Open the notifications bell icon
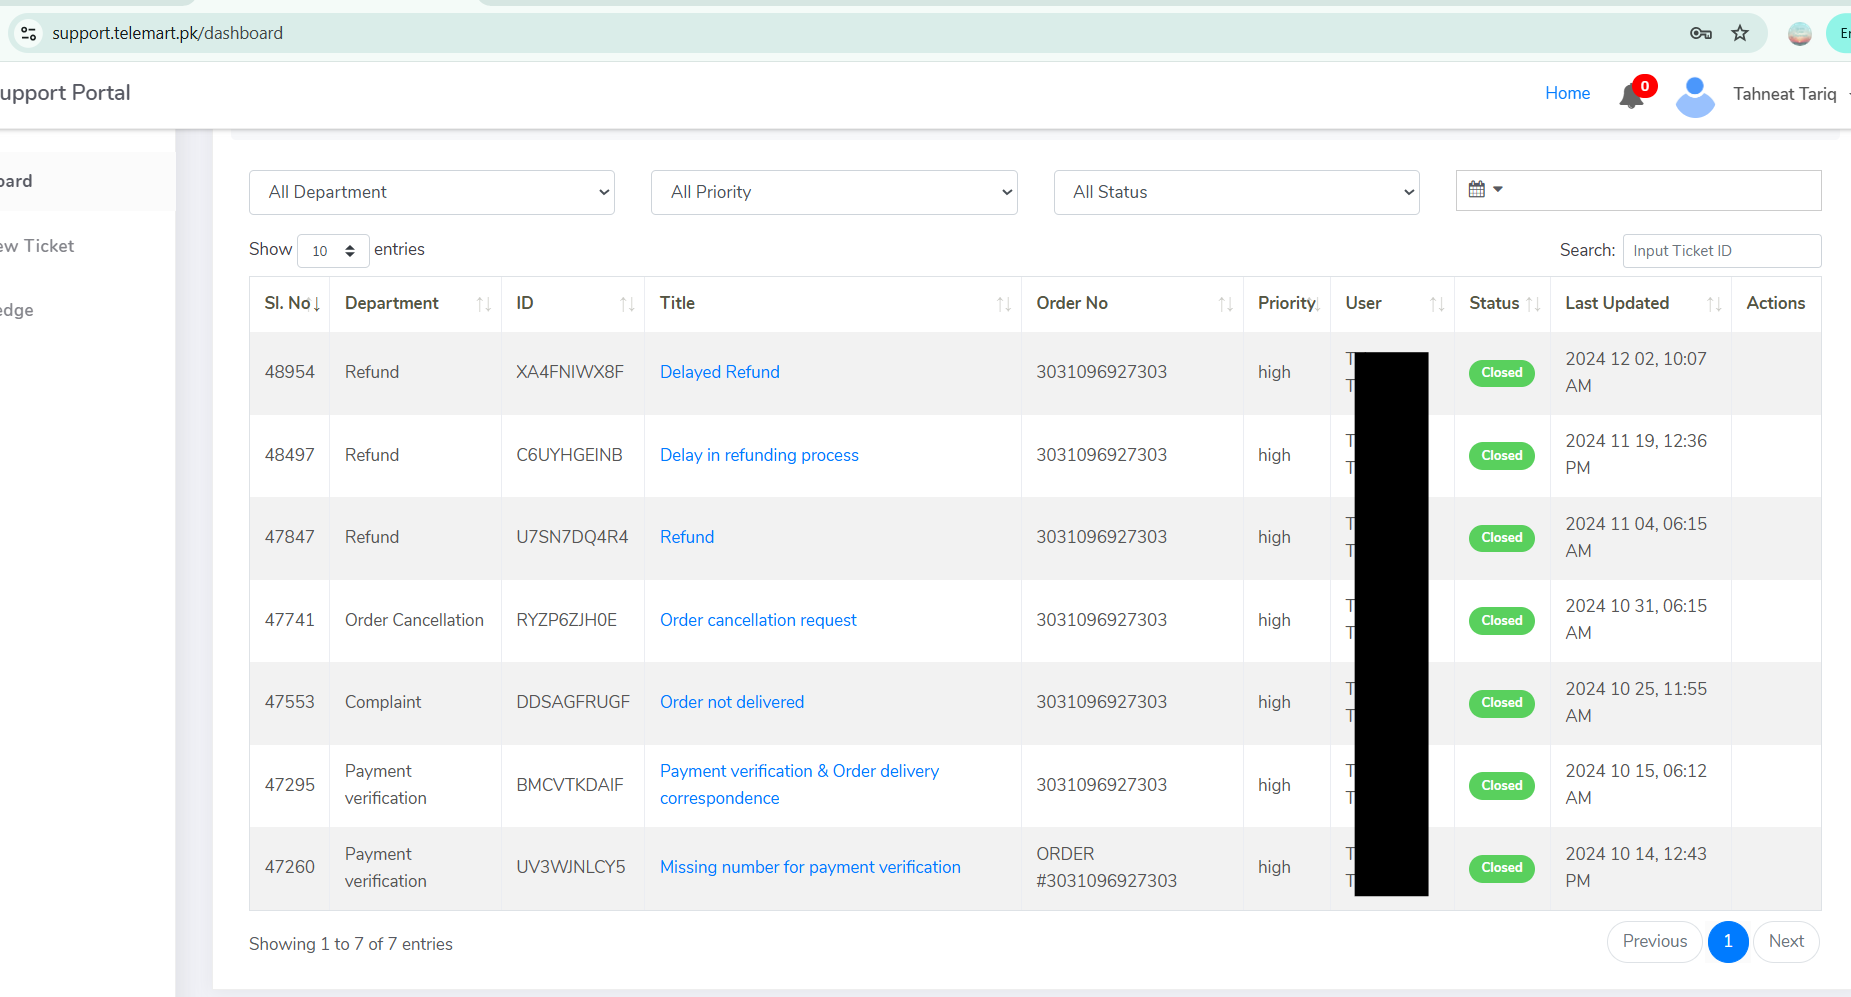 point(1631,95)
